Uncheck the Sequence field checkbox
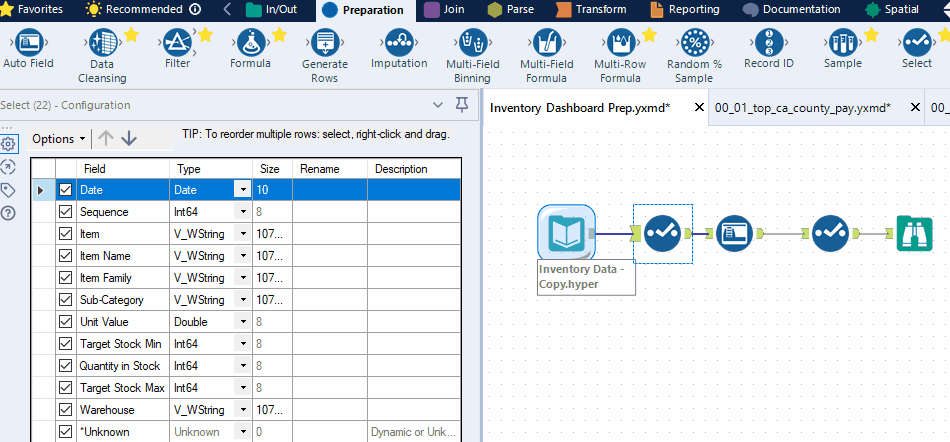This screenshot has height=442, width=950. [65, 212]
